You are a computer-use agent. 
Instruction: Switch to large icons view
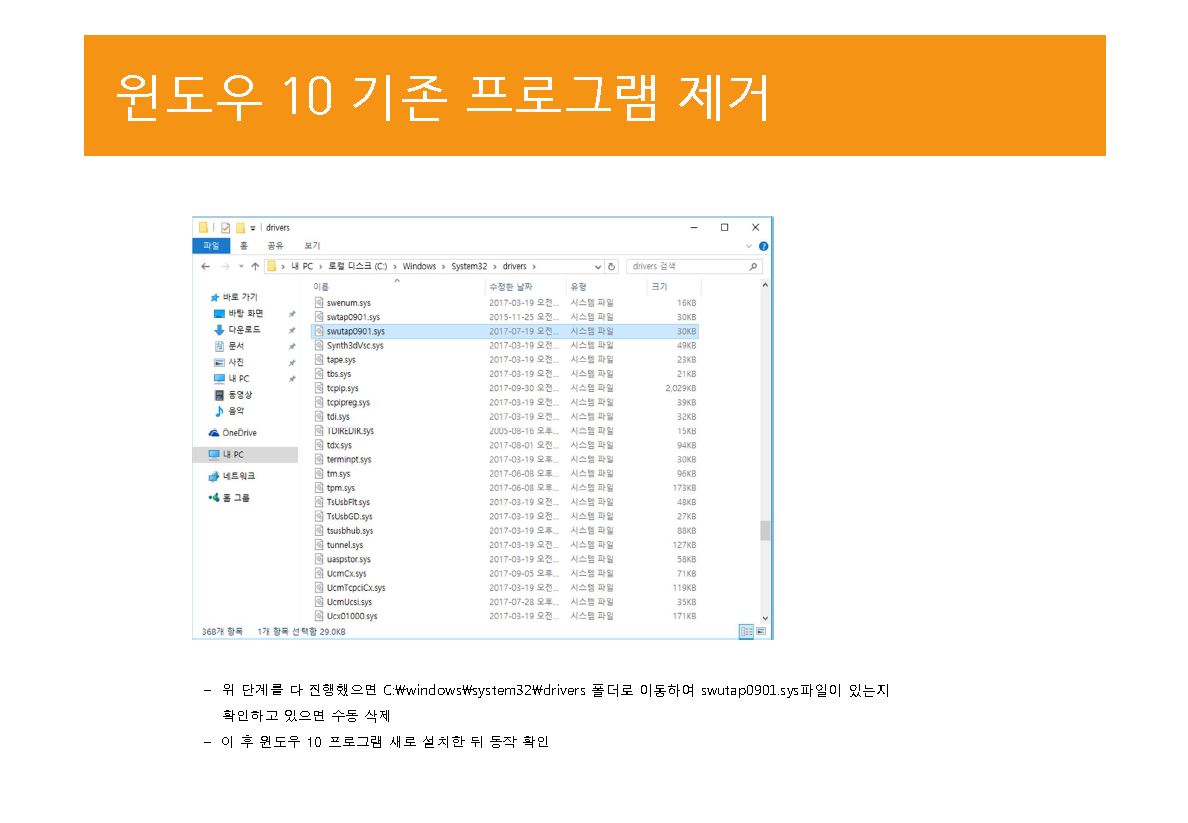[760, 632]
